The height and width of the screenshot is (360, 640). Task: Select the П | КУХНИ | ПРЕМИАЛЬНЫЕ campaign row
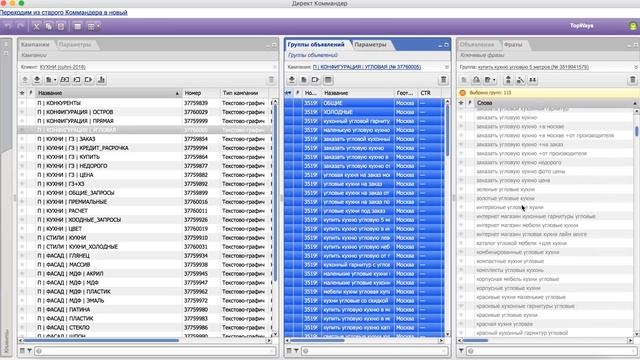pyautogui.click(x=145, y=202)
